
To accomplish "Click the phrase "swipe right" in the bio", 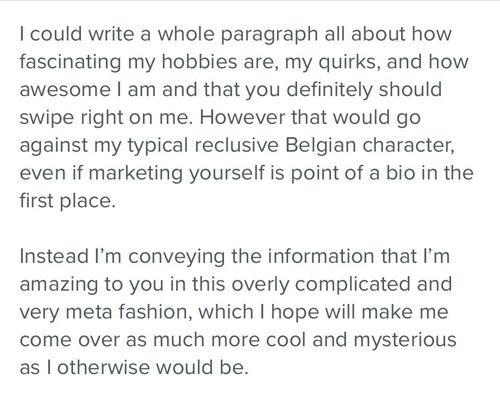I will pos(71,118).
